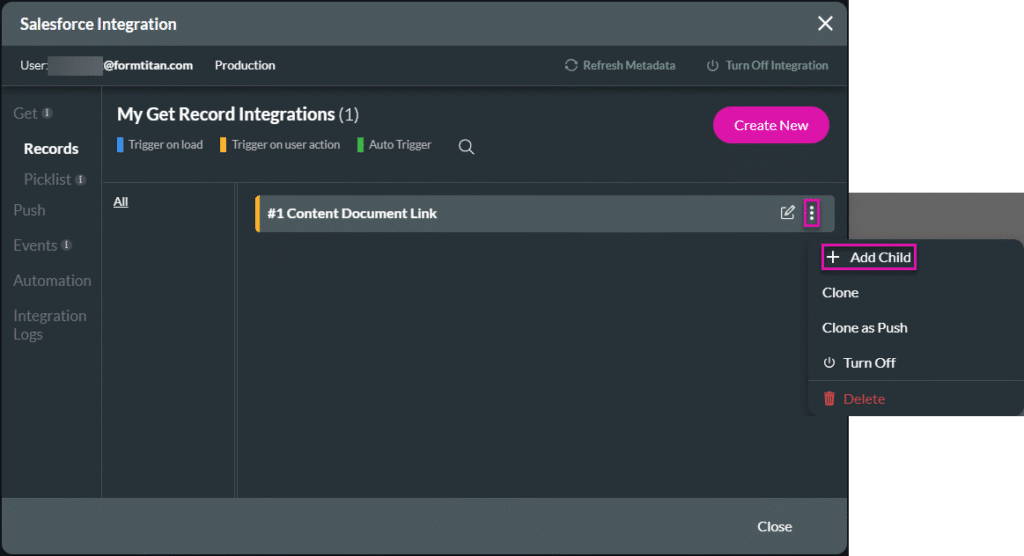Click the All filter link
The width and height of the screenshot is (1024, 556).
tap(121, 202)
